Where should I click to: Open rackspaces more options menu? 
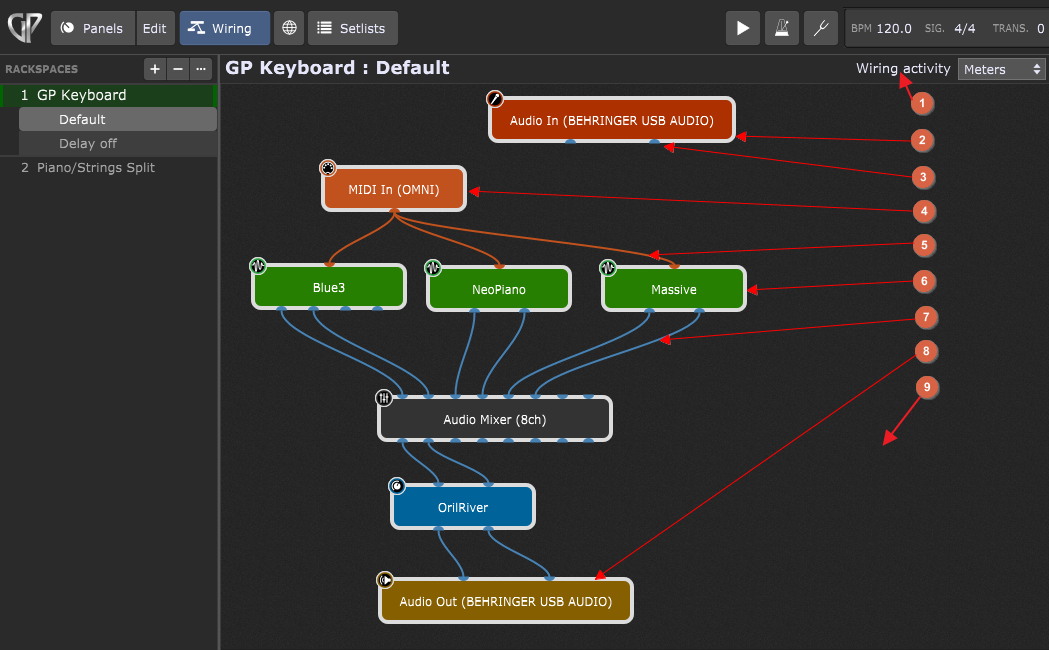pyautogui.click(x=201, y=69)
